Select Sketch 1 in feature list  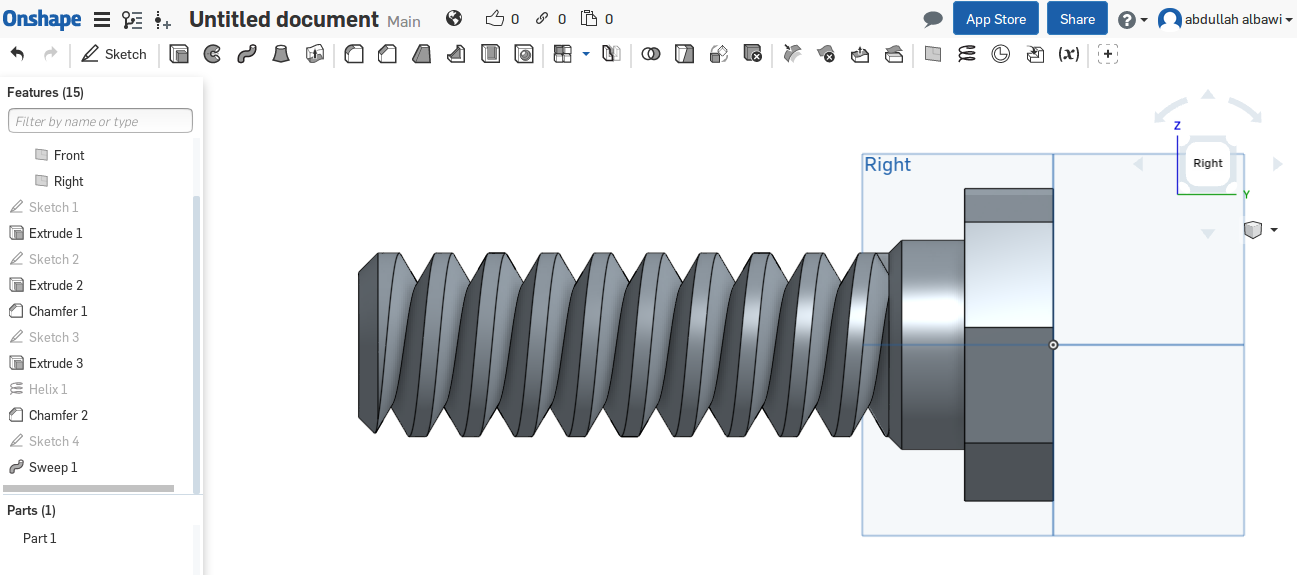(53, 207)
